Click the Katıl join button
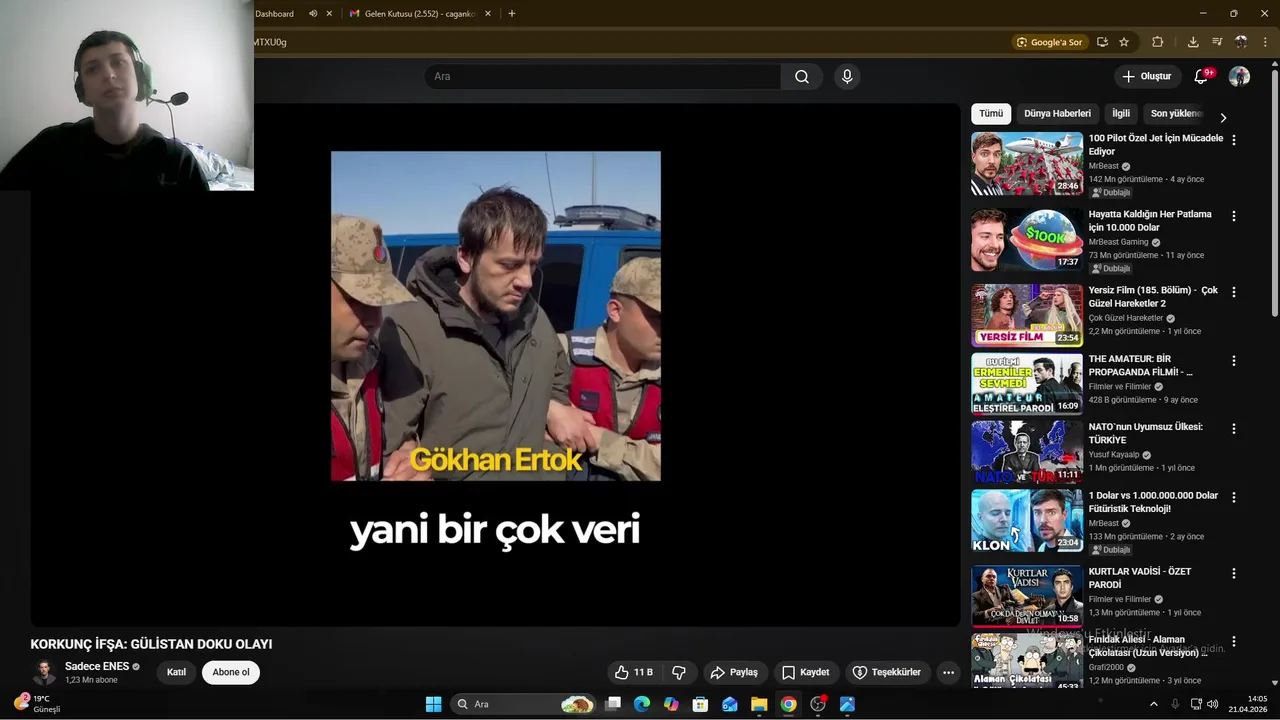Screen dimensions: 1280x720 click(176, 672)
